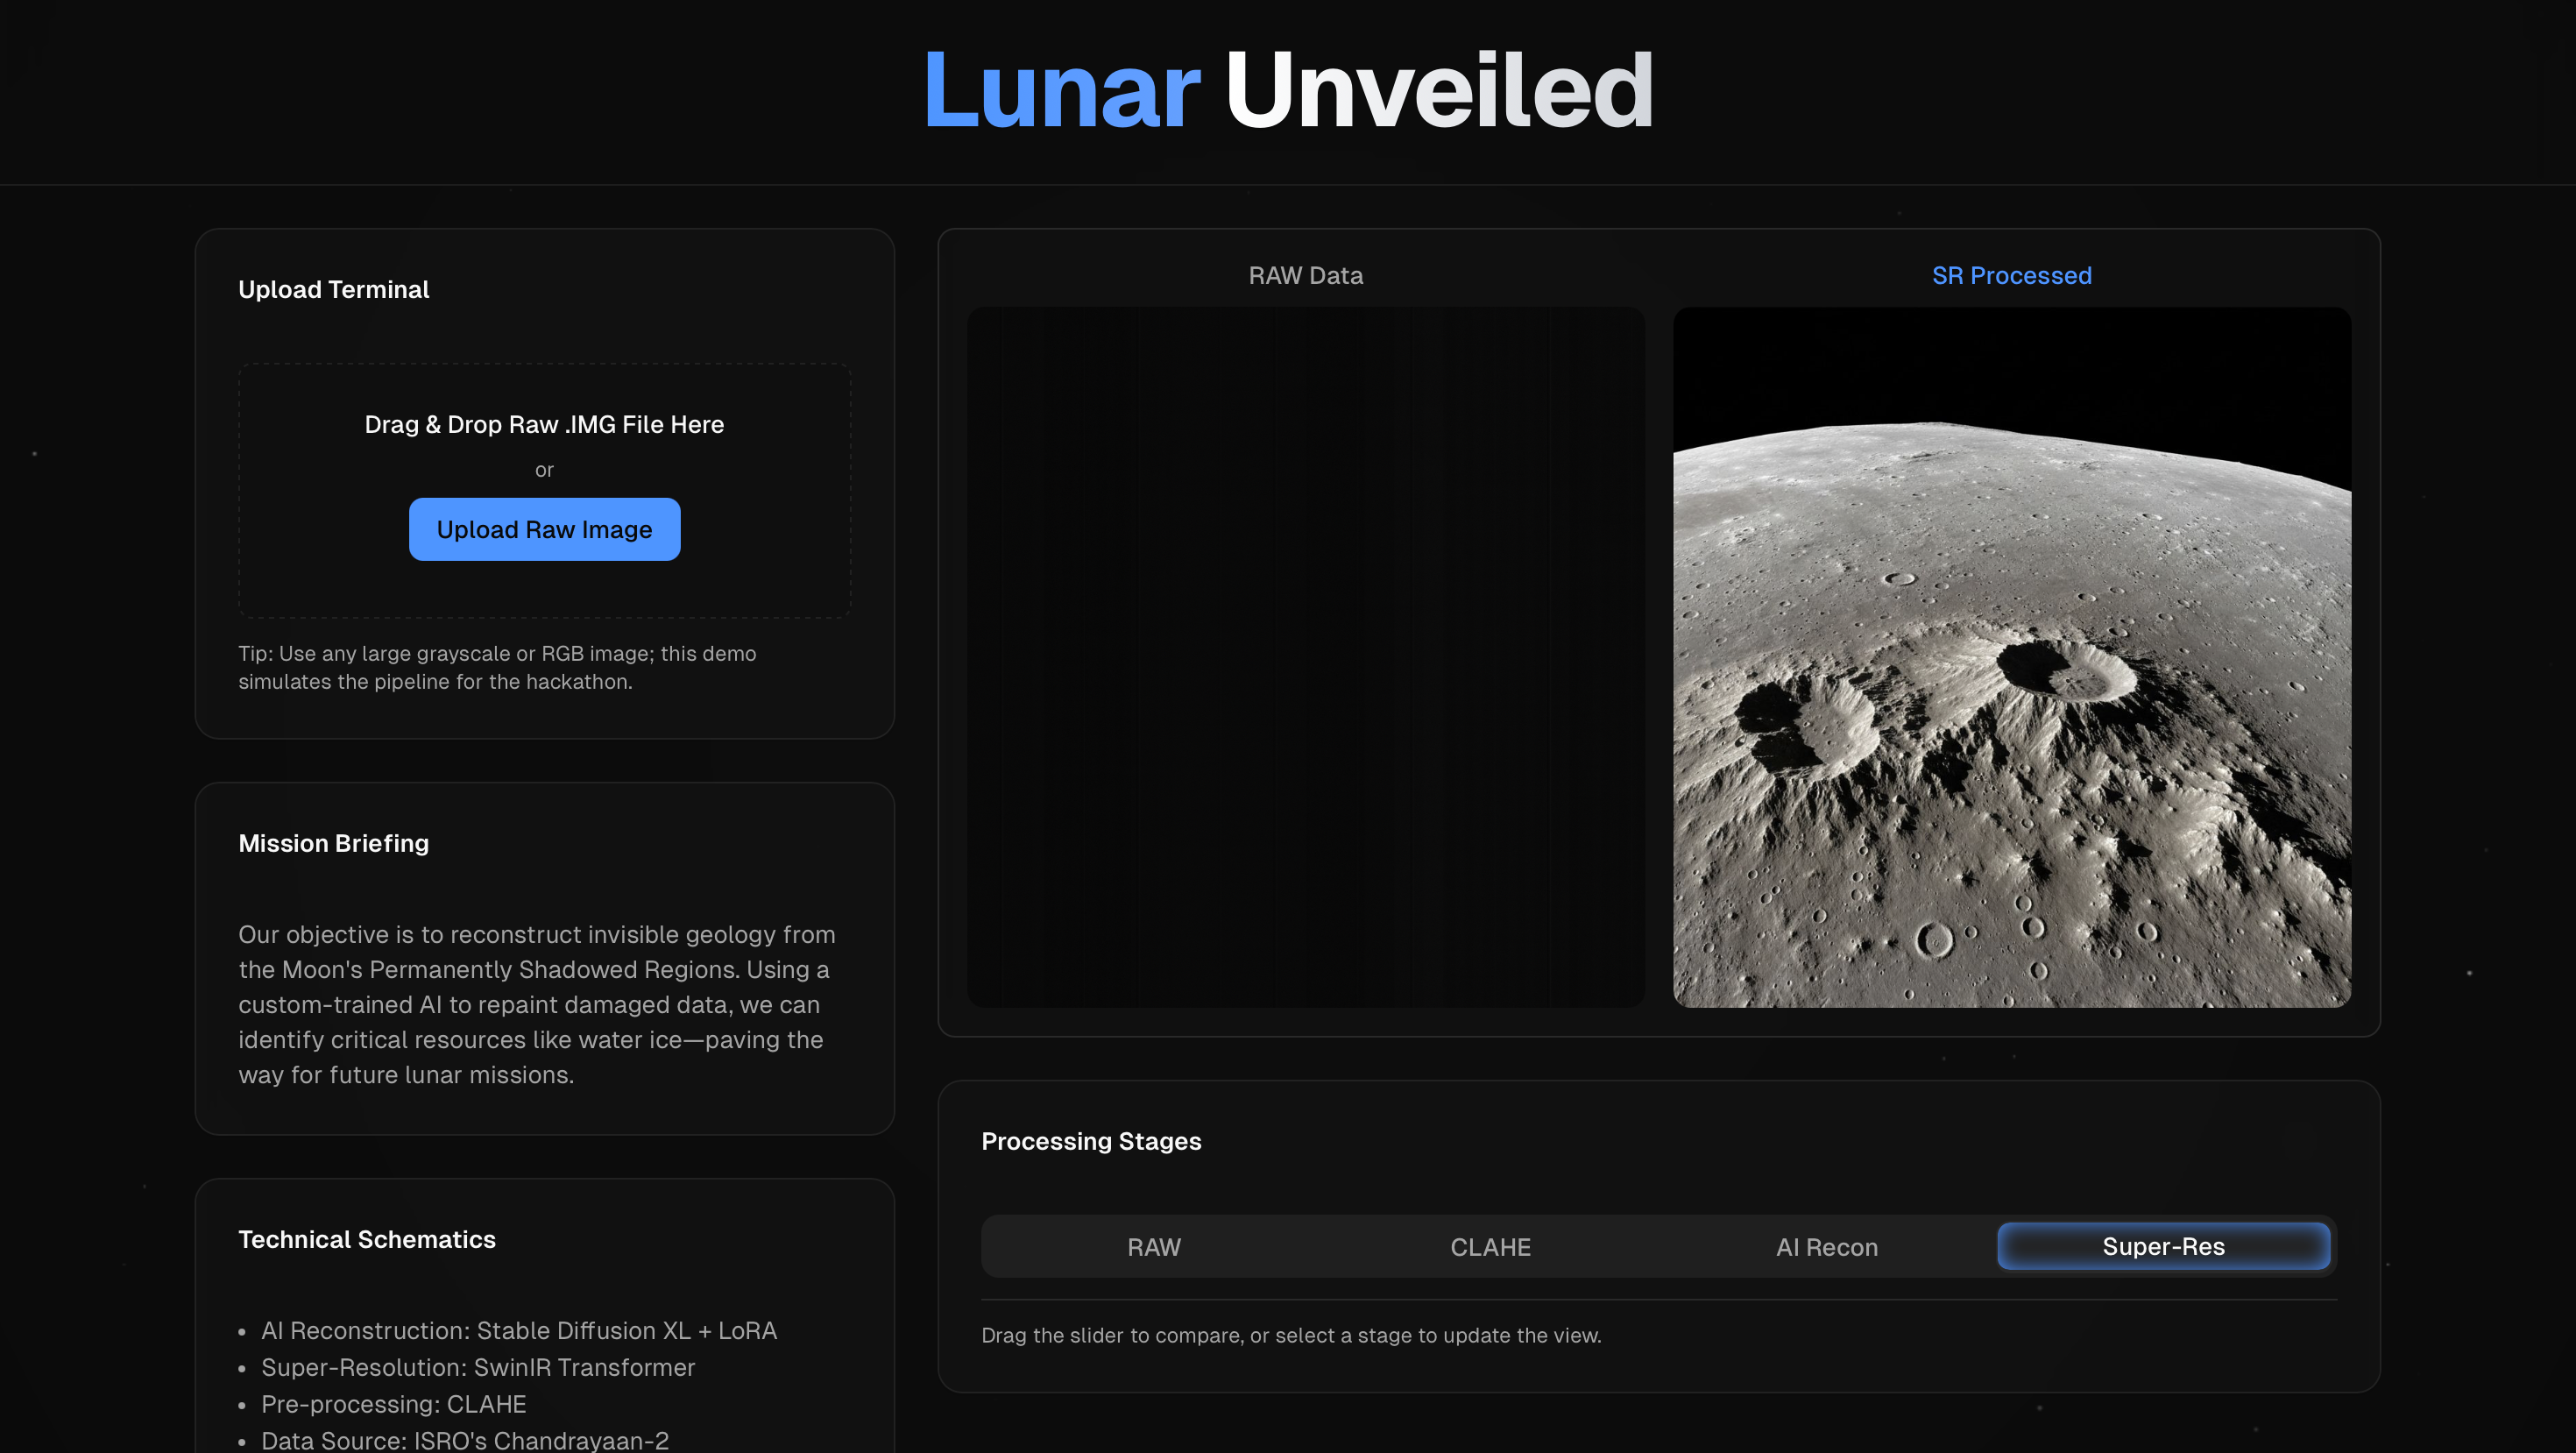Viewport: 2576px width, 1453px height.
Task: Click the Stable Diffusion XL bullet item
Action: click(x=519, y=1330)
